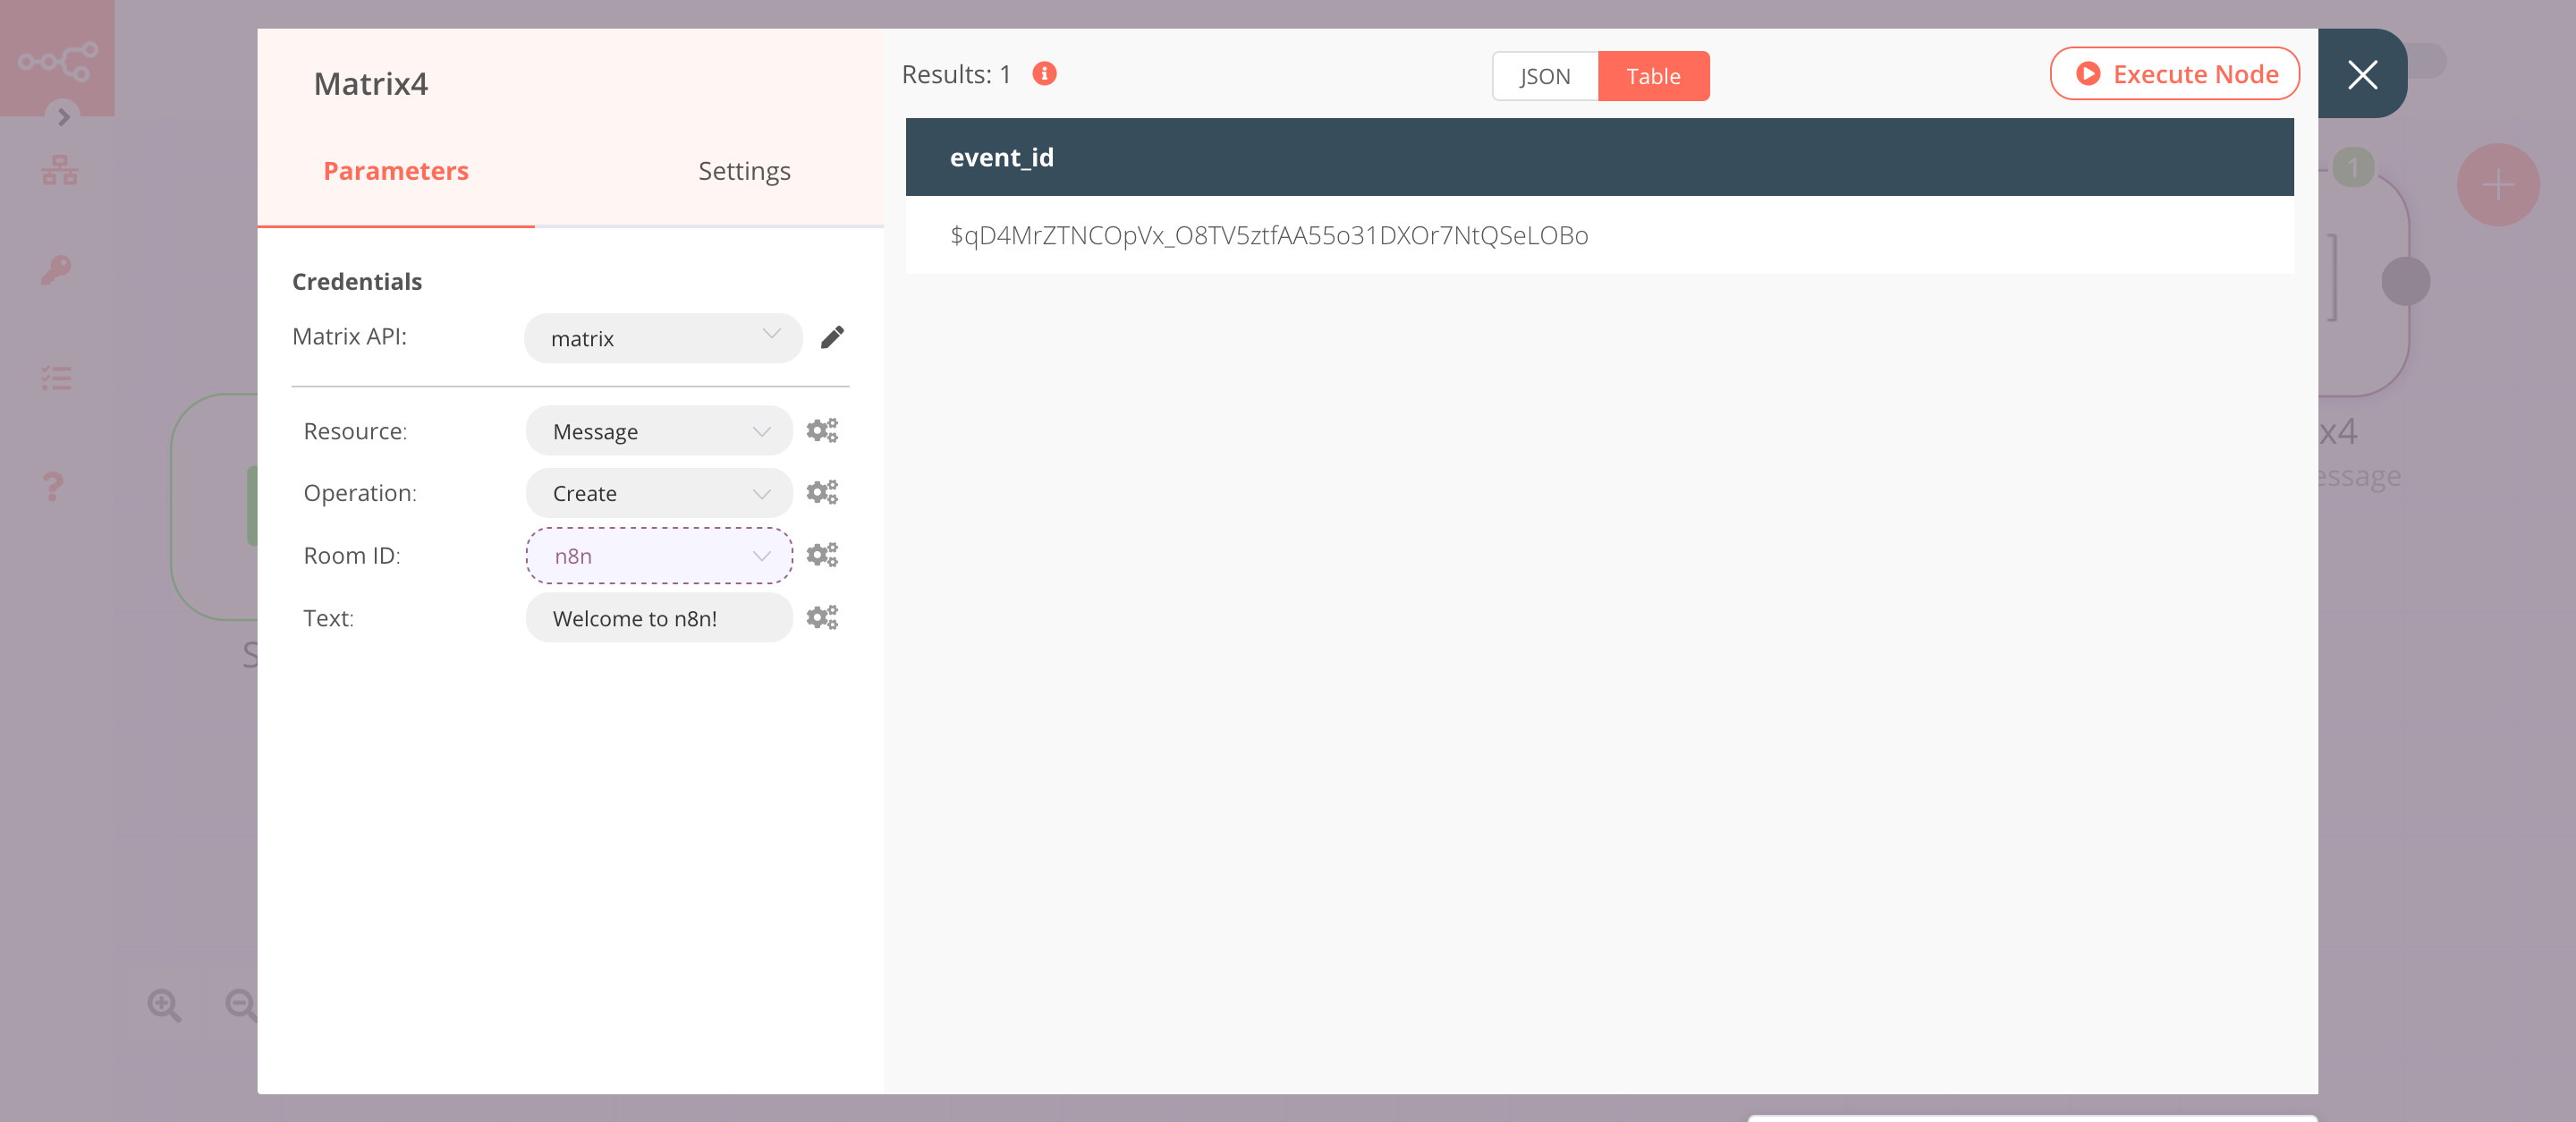Click the gear icon next to Text
This screenshot has height=1122, width=2576.
tap(821, 617)
